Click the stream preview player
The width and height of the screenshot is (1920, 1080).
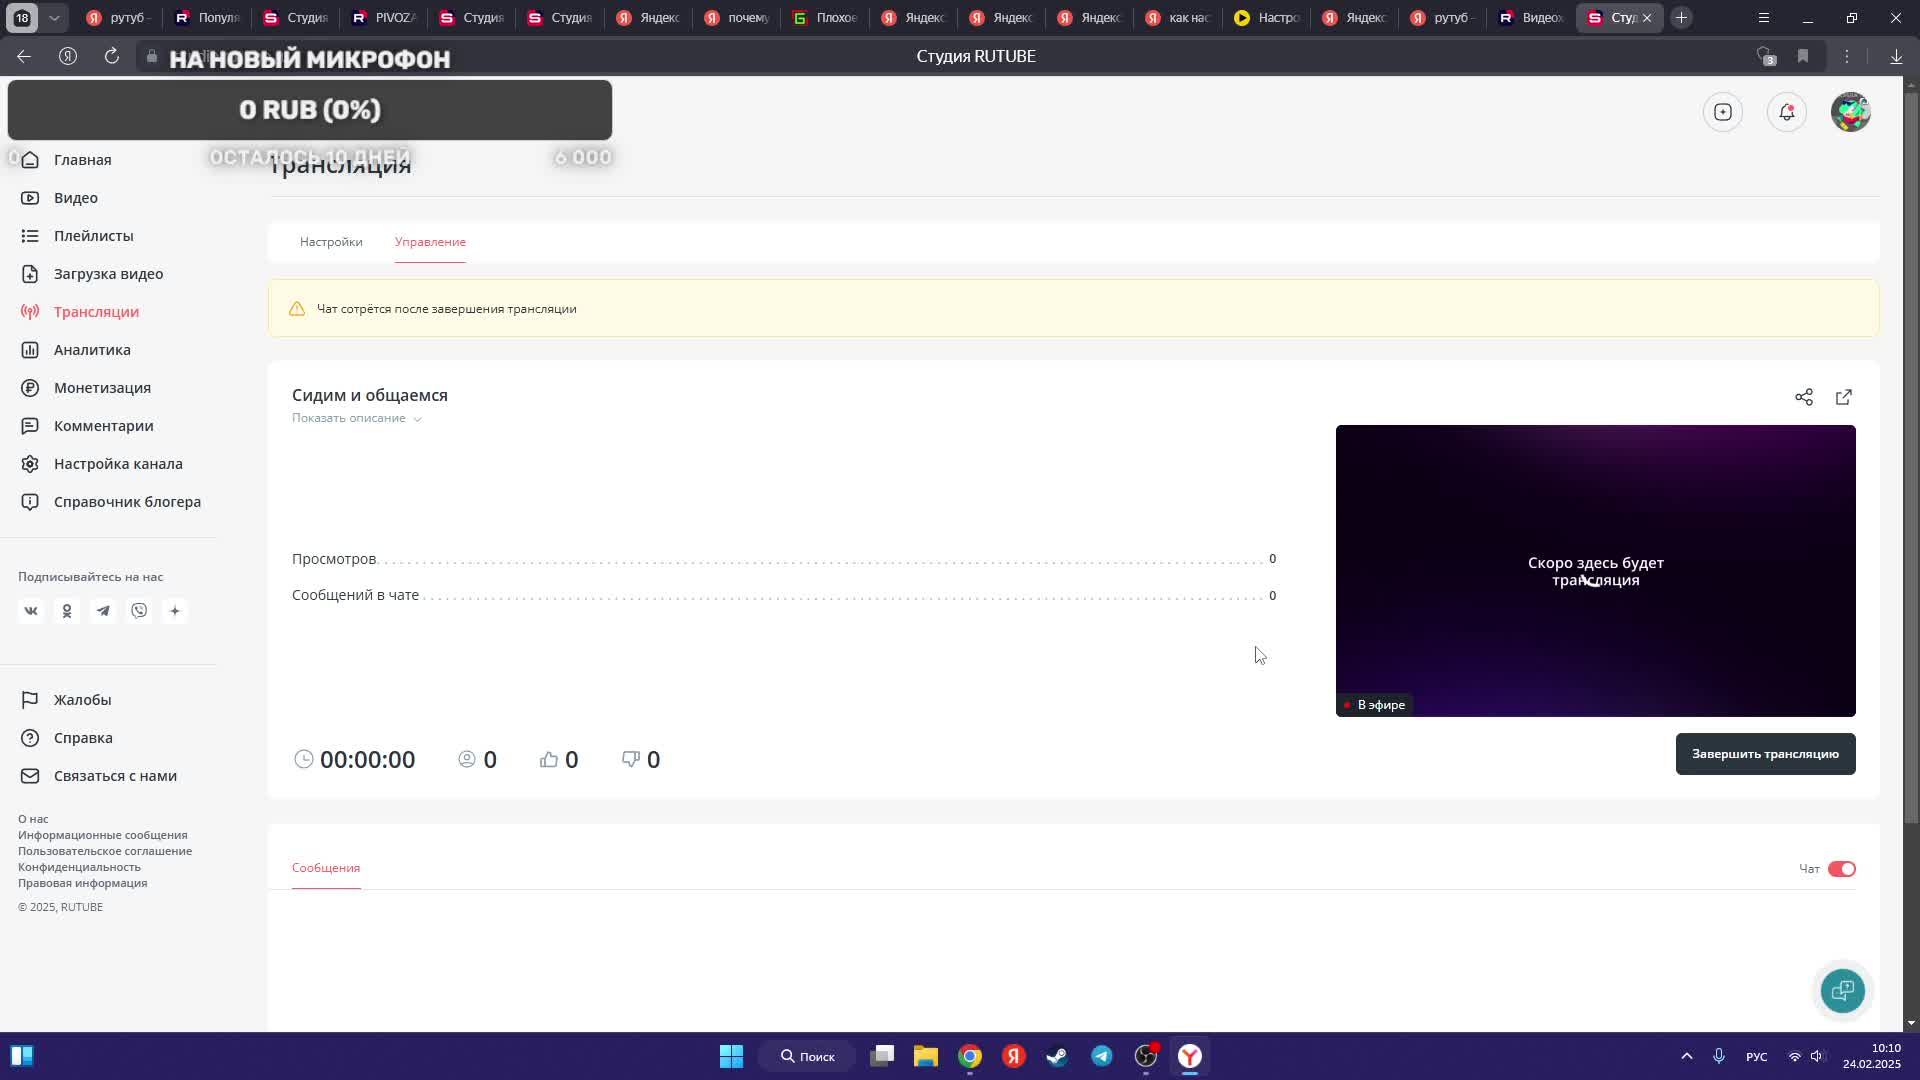pyautogui.click(x=1595, y=571)
